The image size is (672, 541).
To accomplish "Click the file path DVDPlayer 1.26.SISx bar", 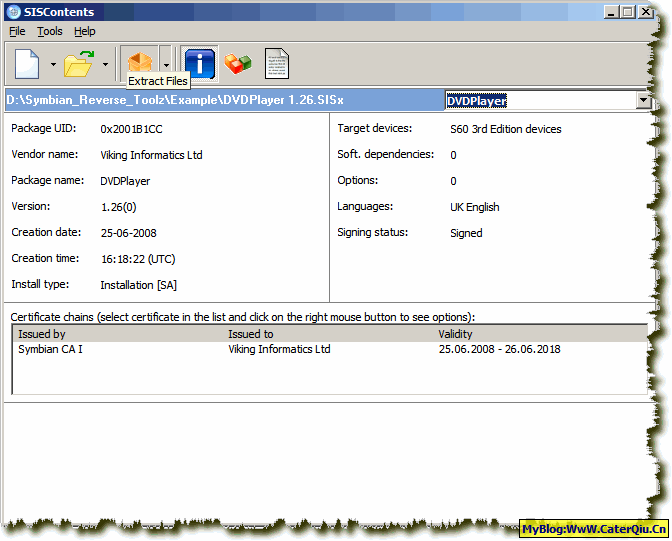I will 225,100.
